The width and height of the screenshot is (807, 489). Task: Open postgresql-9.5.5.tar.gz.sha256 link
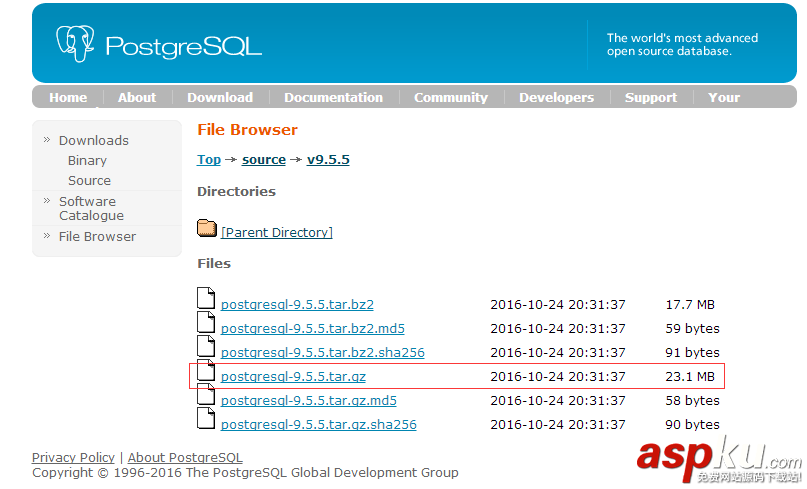[319, 425]
